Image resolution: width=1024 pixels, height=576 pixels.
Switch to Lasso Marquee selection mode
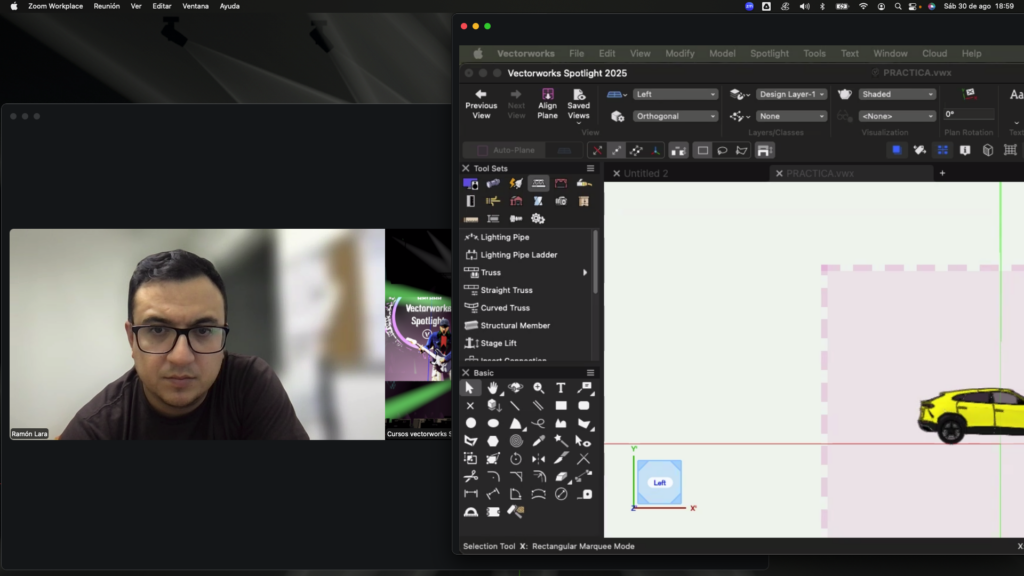point(722,151)
